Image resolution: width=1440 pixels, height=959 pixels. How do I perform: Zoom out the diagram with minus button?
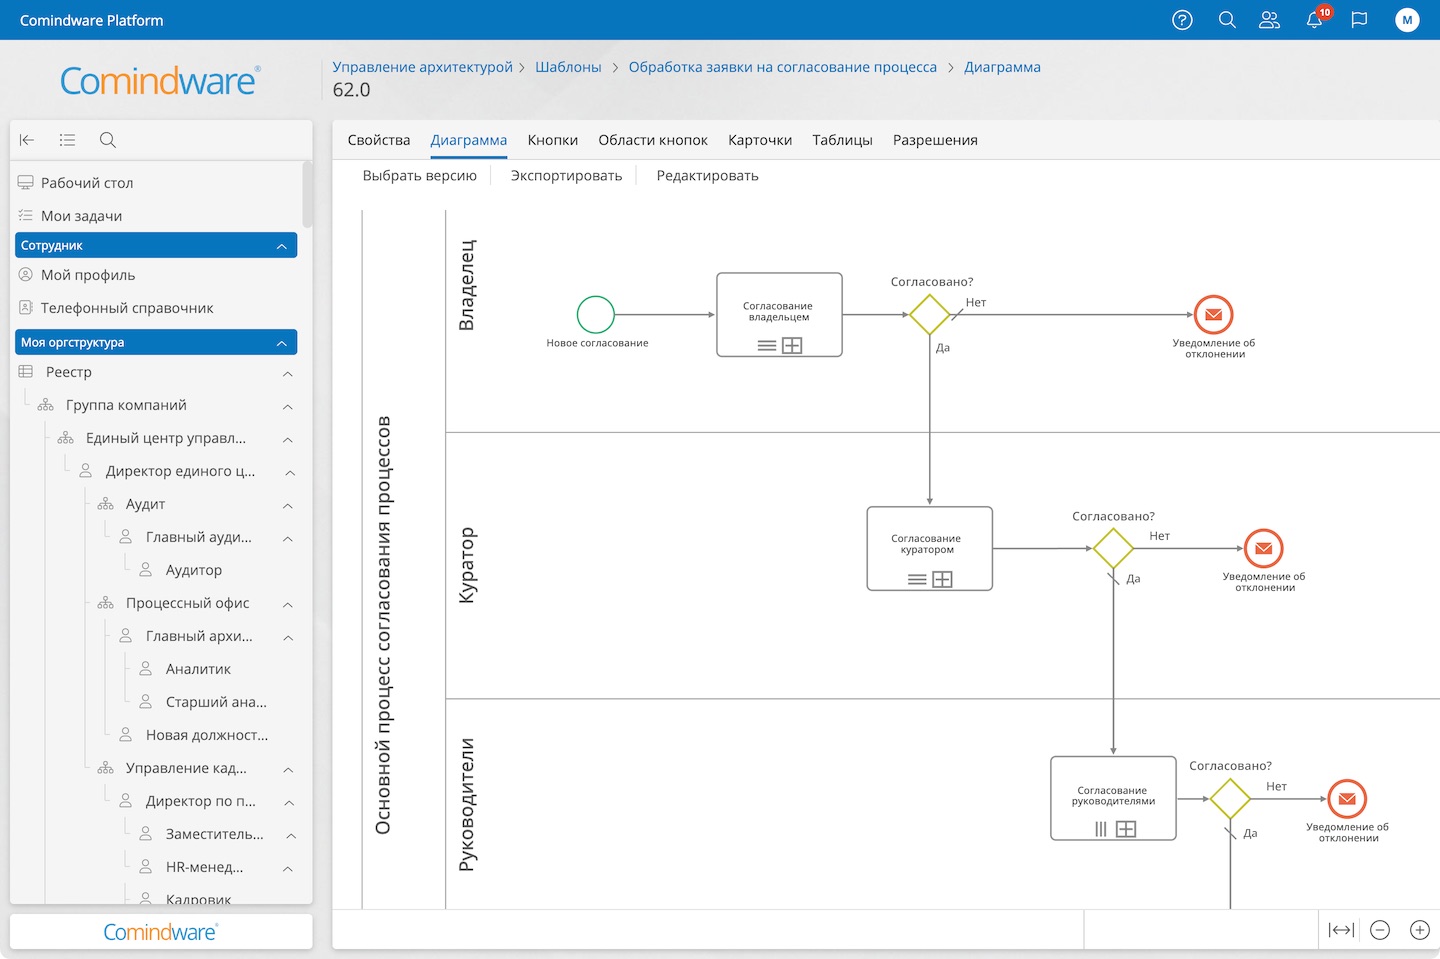click(1380, 930)
